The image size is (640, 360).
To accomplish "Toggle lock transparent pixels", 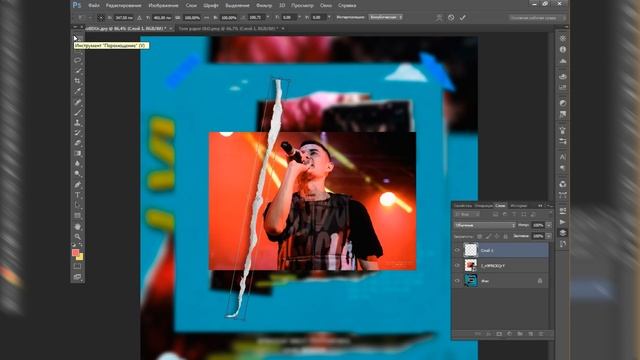I will [x=480, y=236].
